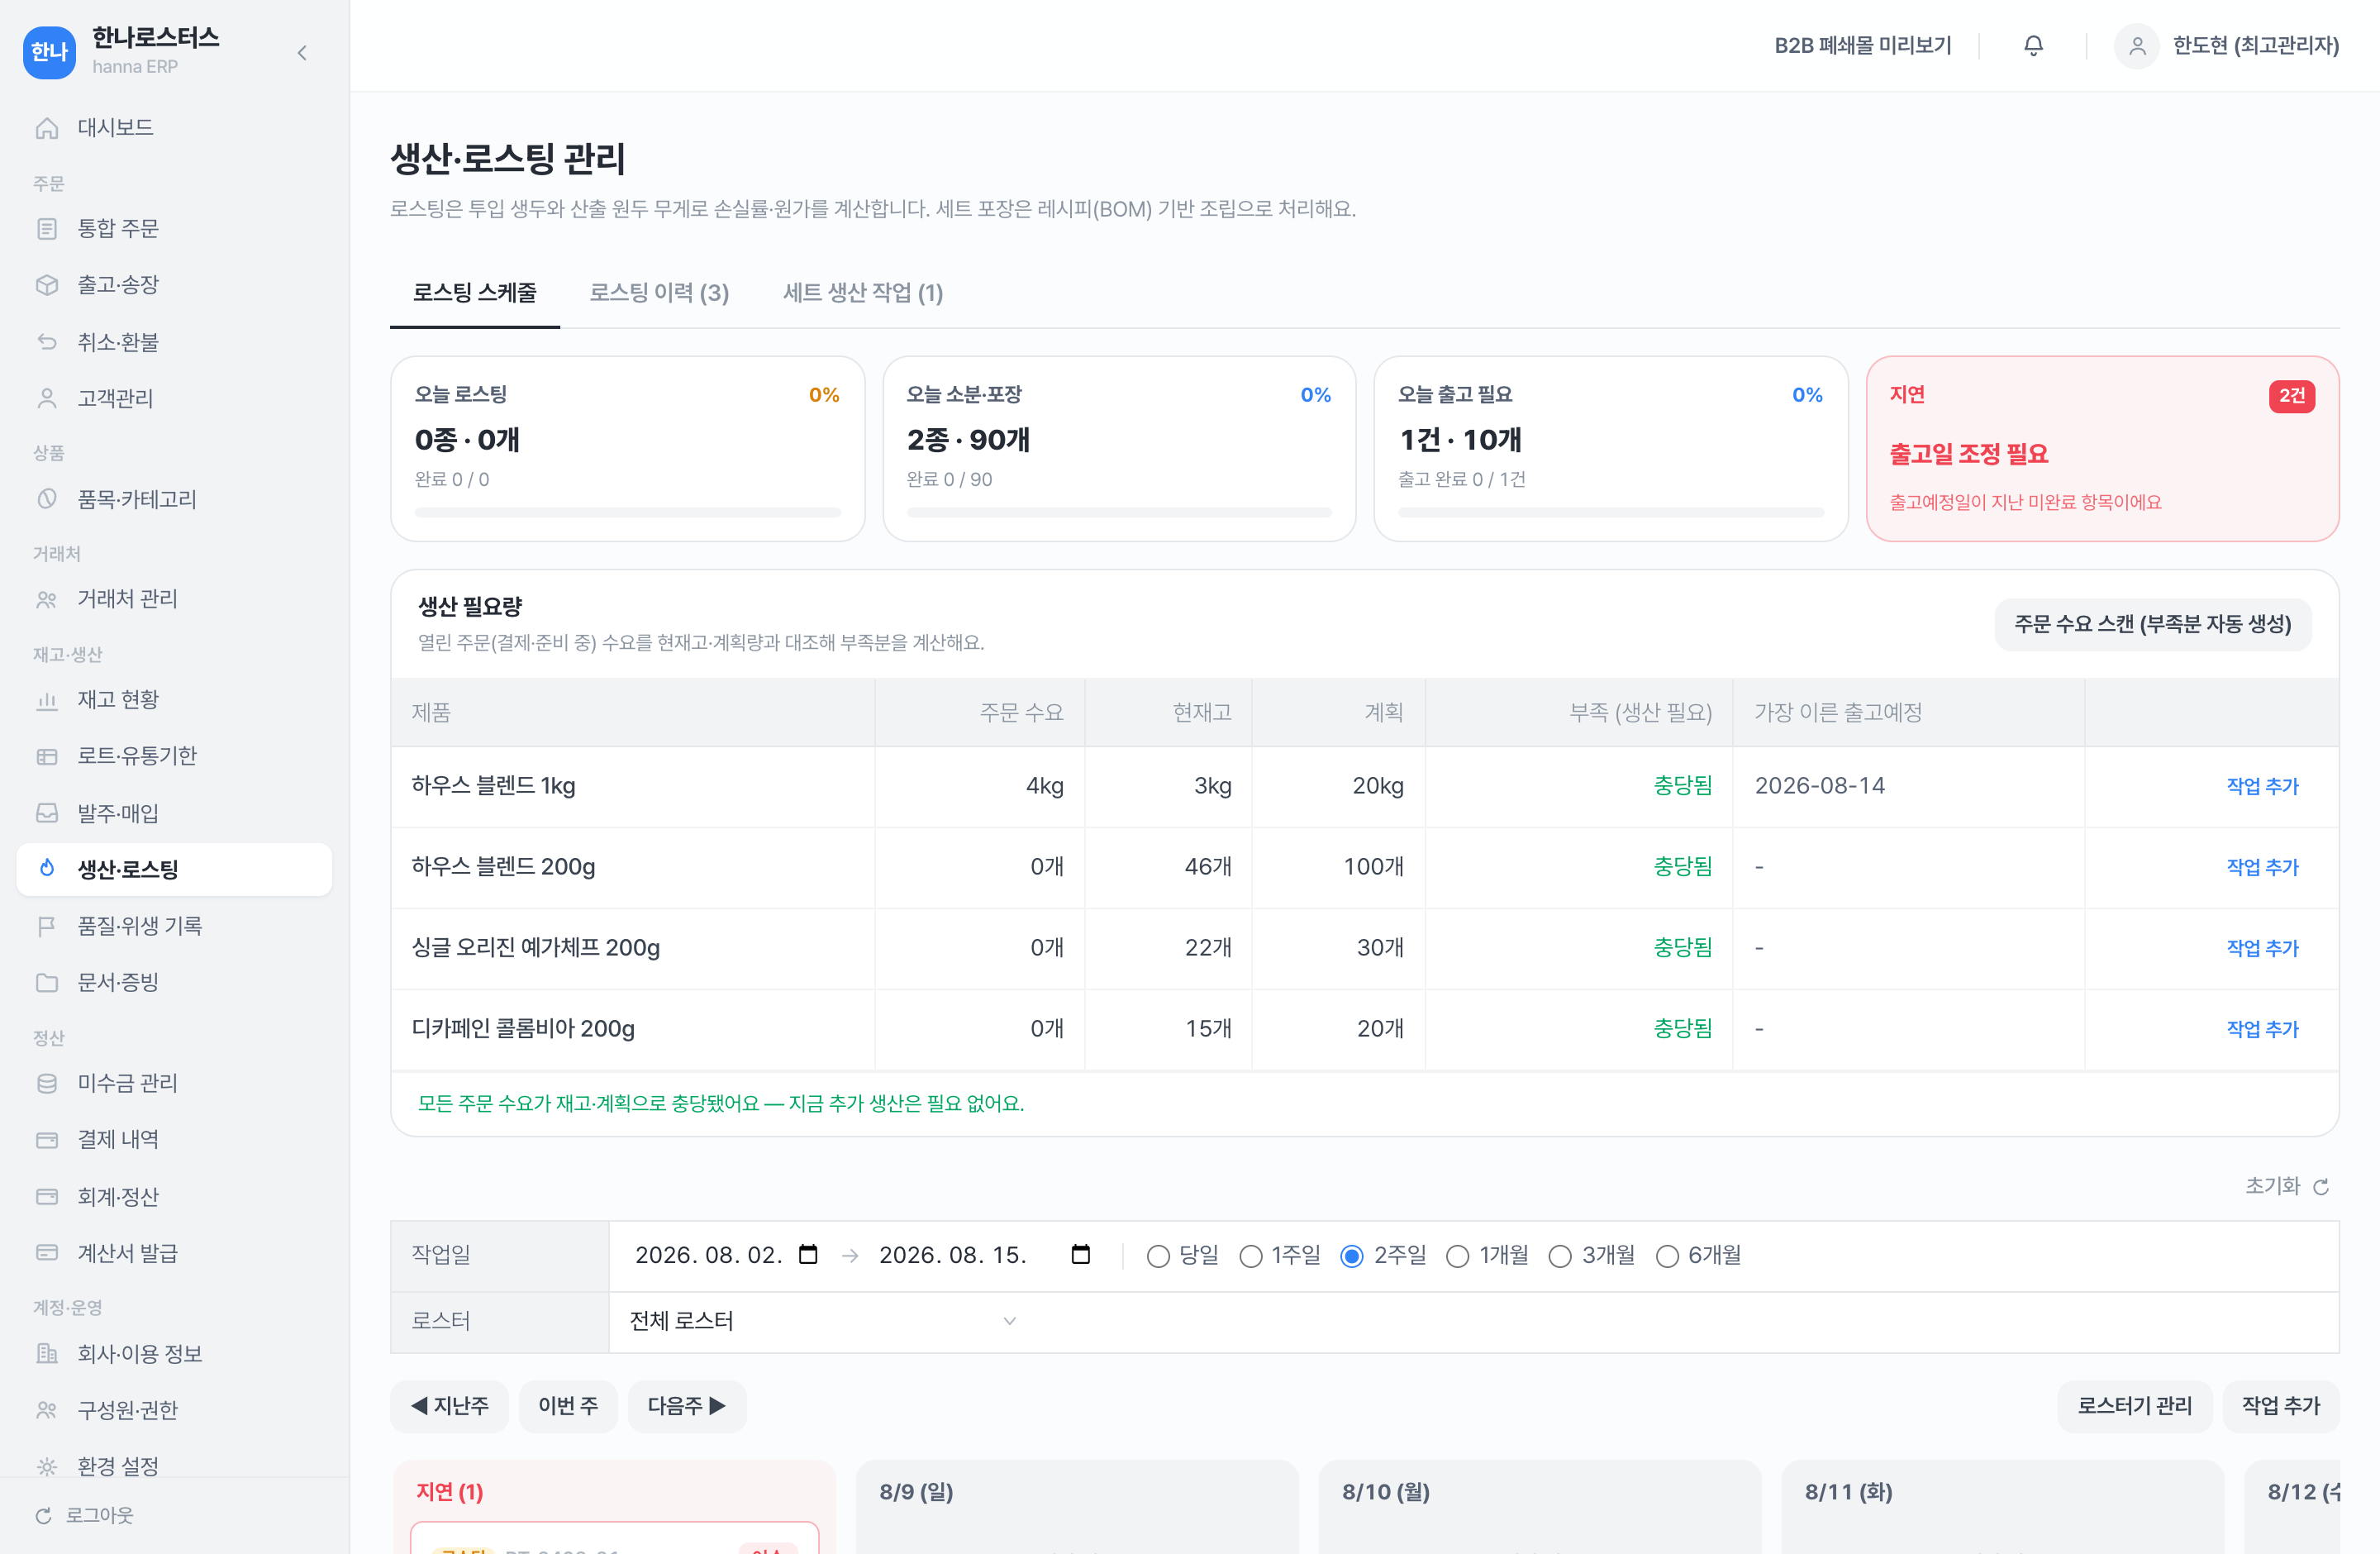Click the 작업 추가 button beside 로스터기 관리
2380x1554 pixels.
tap(2280, 1406)
